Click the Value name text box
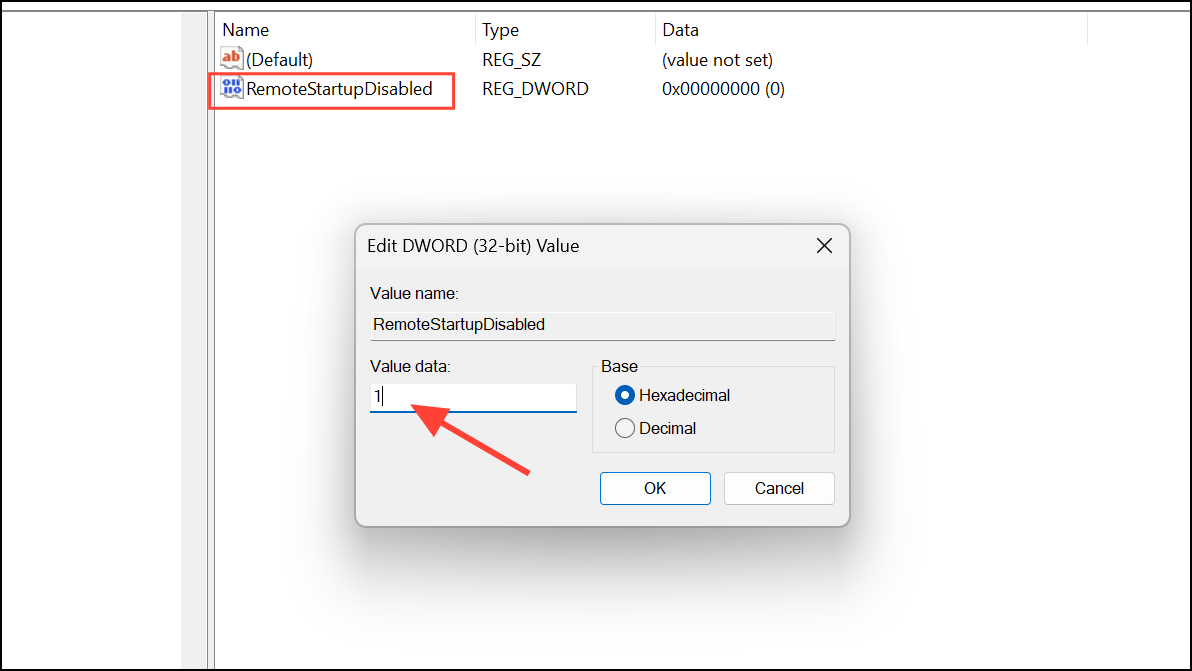 (x=602, y=324)
